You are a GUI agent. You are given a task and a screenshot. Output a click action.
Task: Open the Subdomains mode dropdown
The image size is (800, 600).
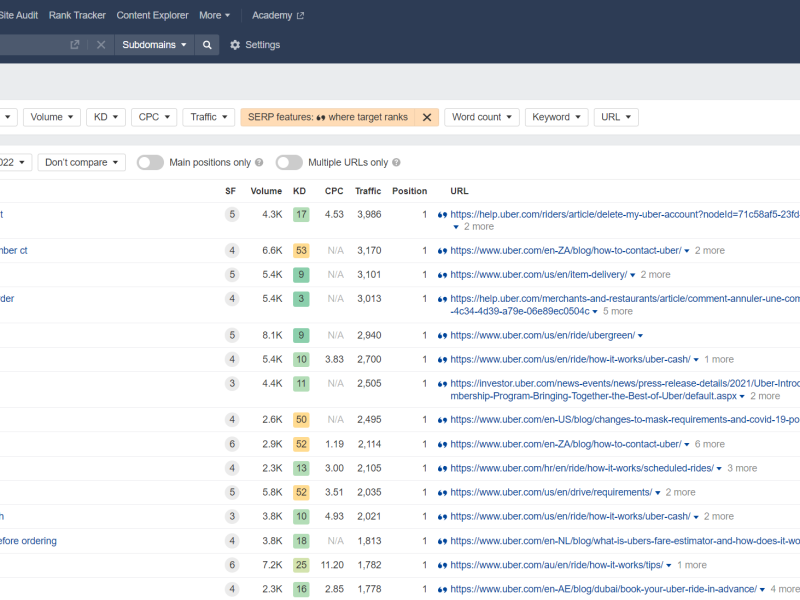[x=154, y=45]
